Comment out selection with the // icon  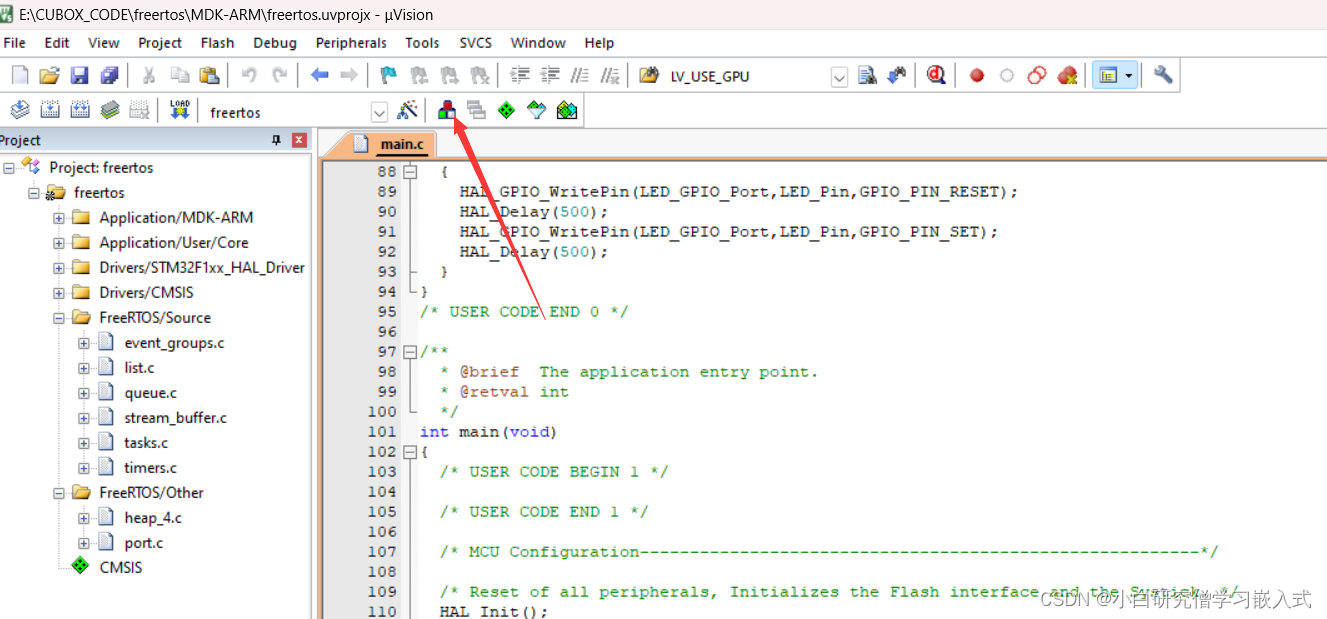point(579,75)
